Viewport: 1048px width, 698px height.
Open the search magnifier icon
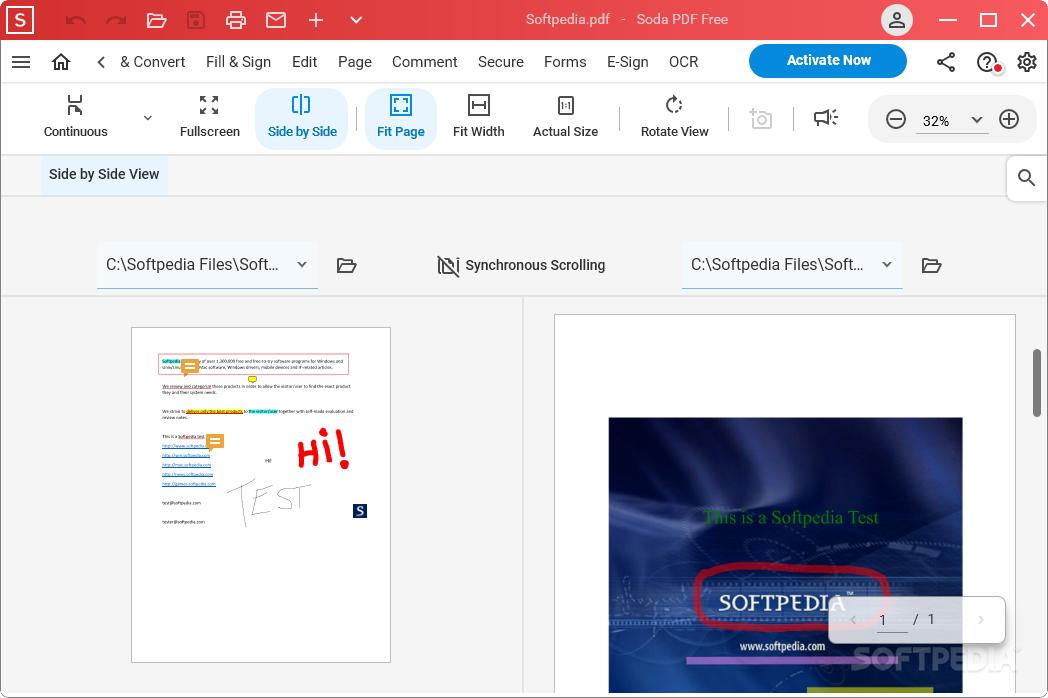(x=1026, y=177)
